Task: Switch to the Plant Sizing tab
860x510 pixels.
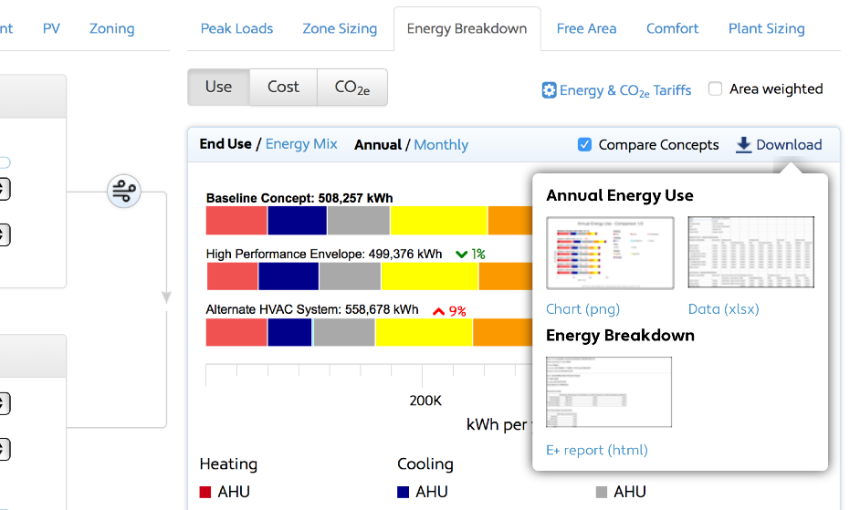Action: tap(766, 29)
